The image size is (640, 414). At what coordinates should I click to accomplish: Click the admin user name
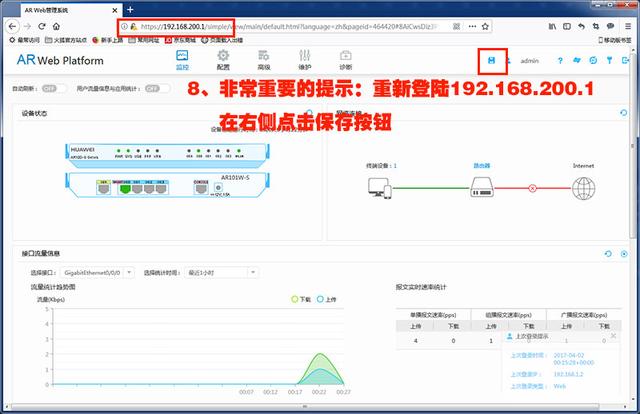click(x=529, y=60)
